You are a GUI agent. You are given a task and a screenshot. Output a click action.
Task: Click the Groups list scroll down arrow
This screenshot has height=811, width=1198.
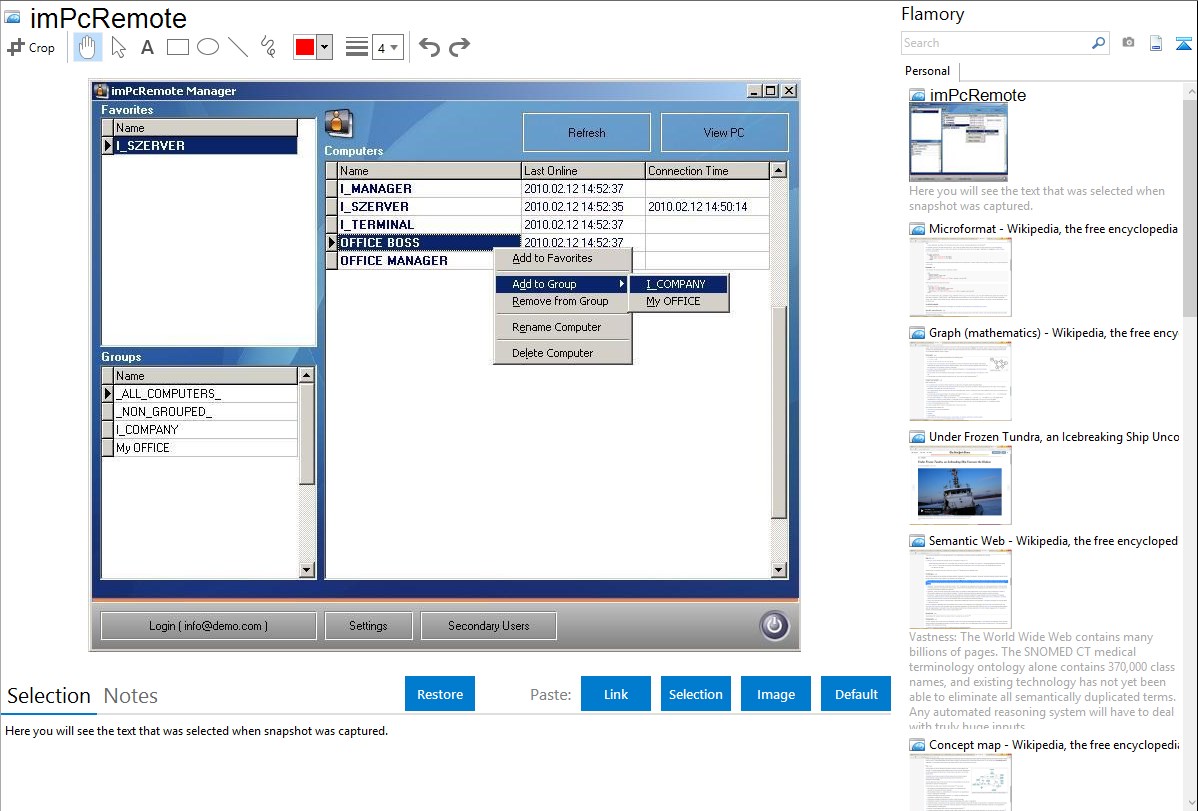(x=306, y=569)
